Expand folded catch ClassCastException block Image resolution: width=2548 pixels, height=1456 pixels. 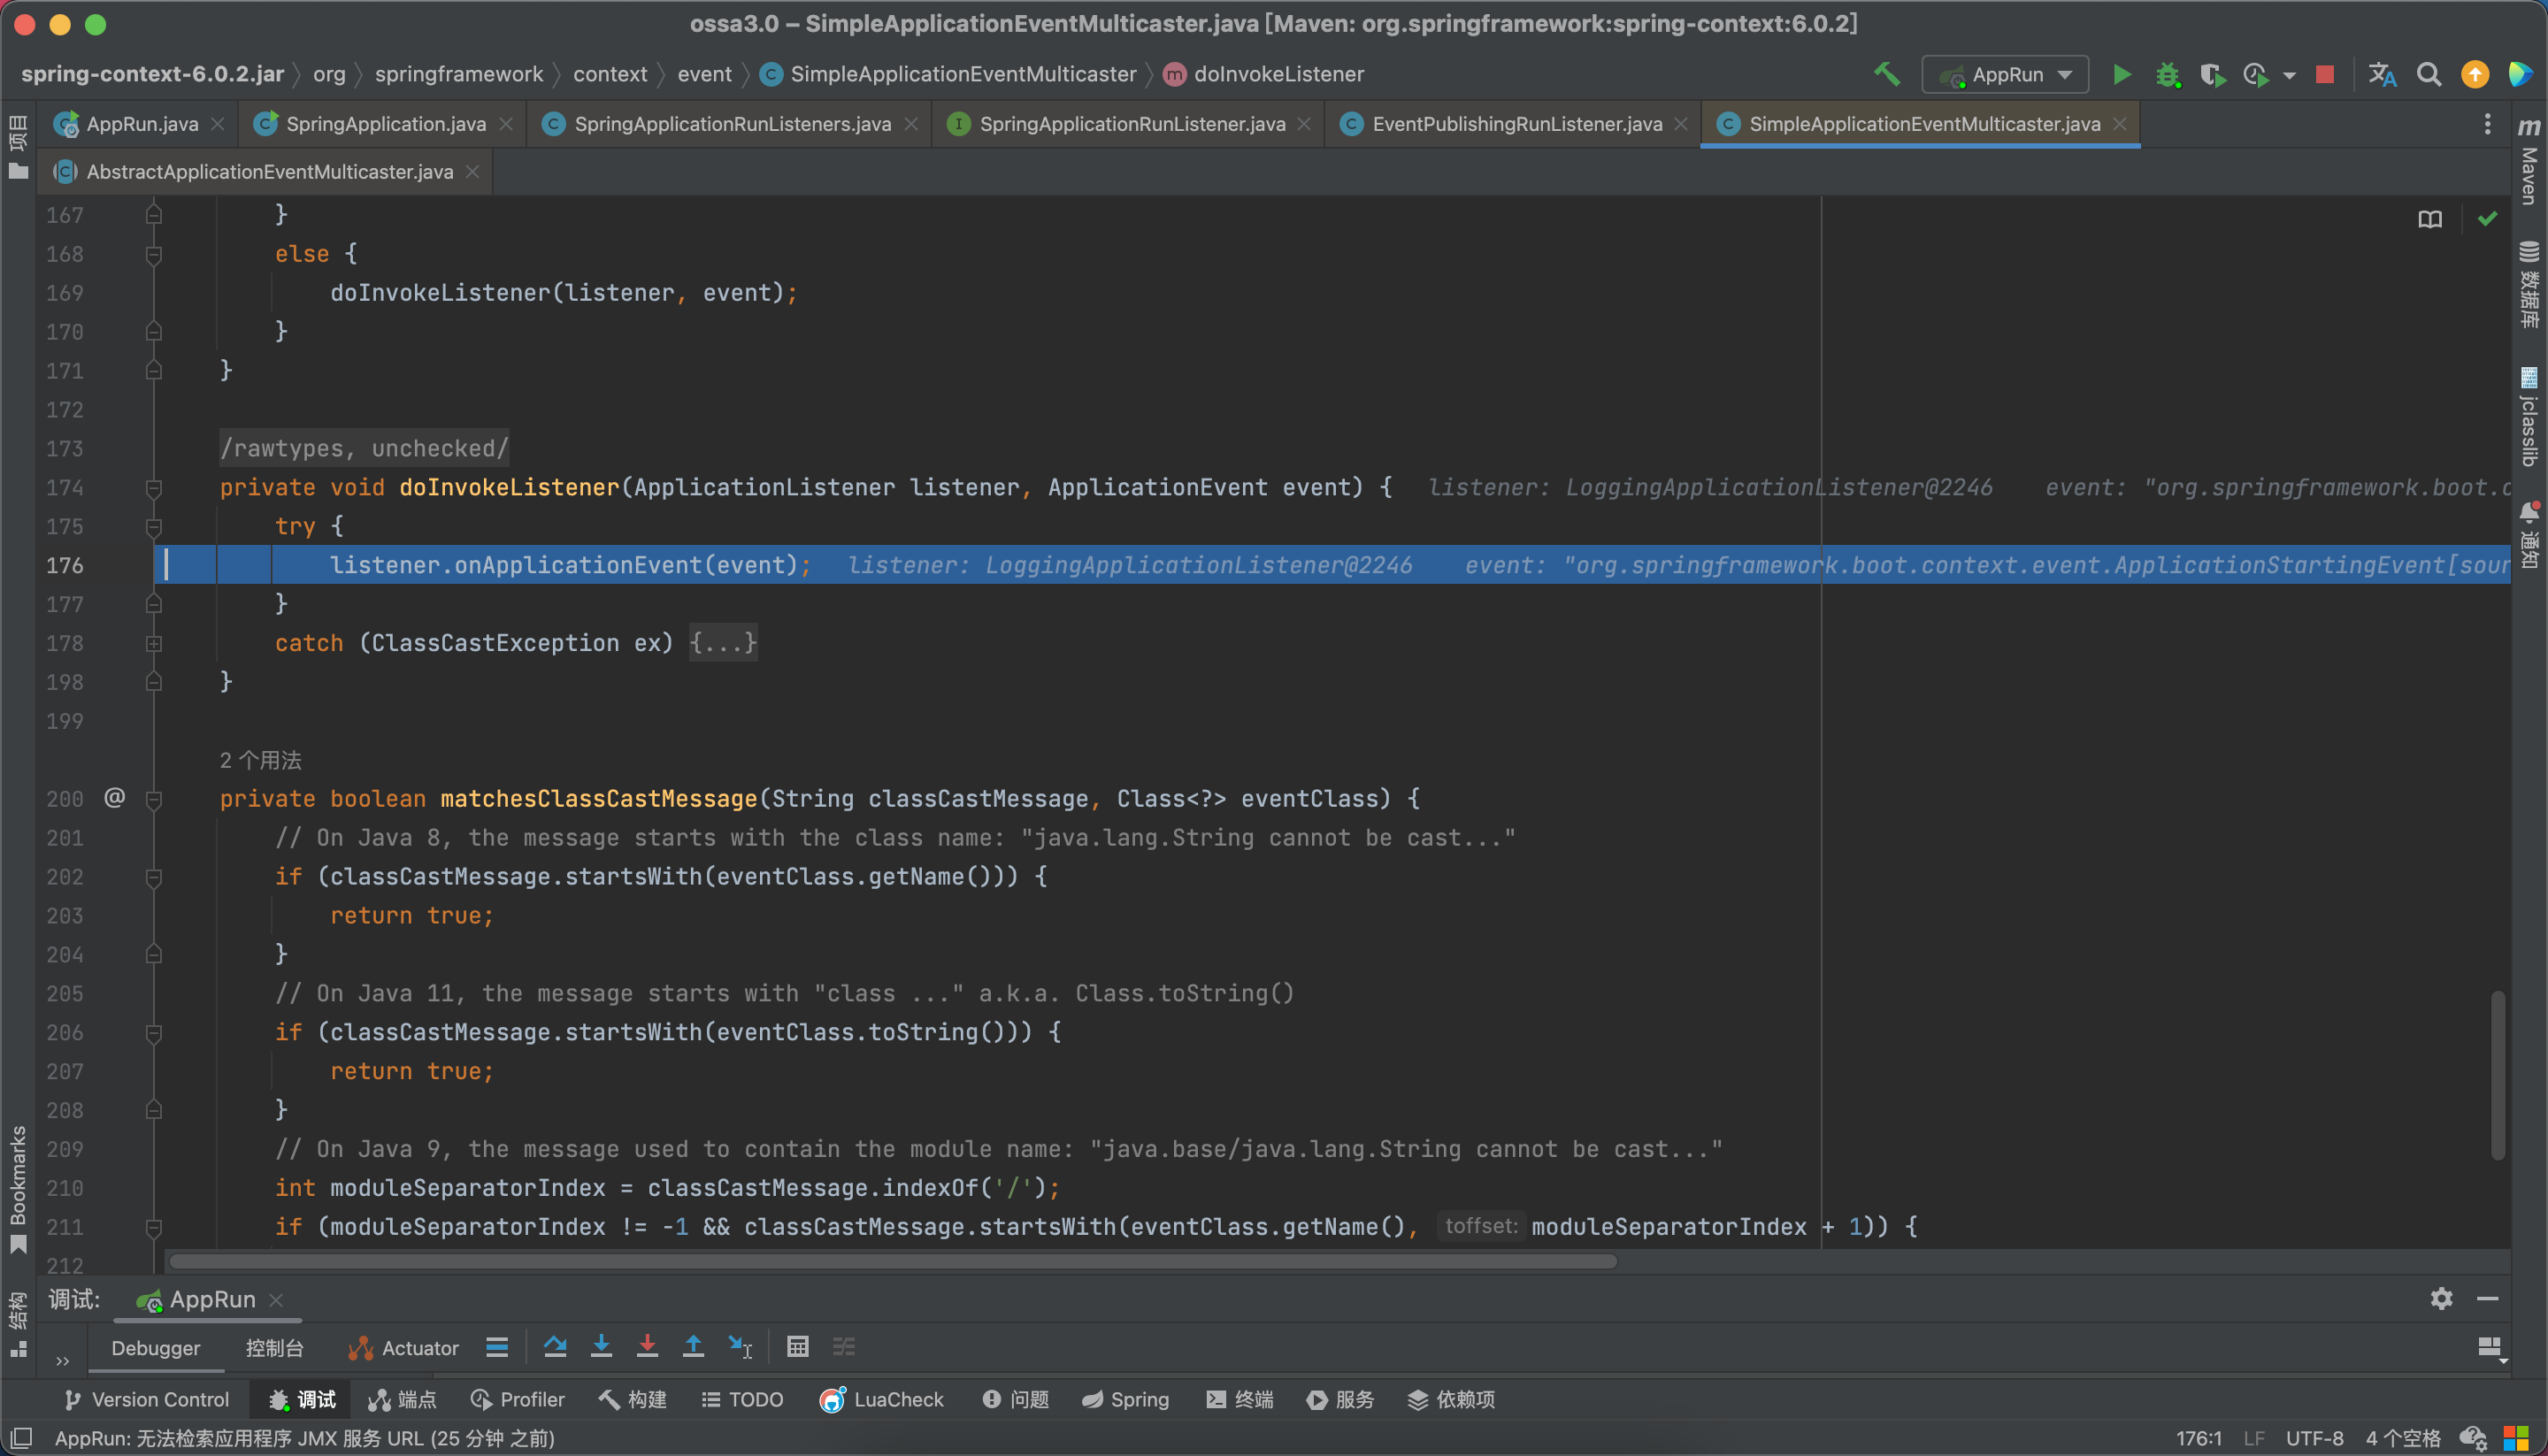pos(154,643)
